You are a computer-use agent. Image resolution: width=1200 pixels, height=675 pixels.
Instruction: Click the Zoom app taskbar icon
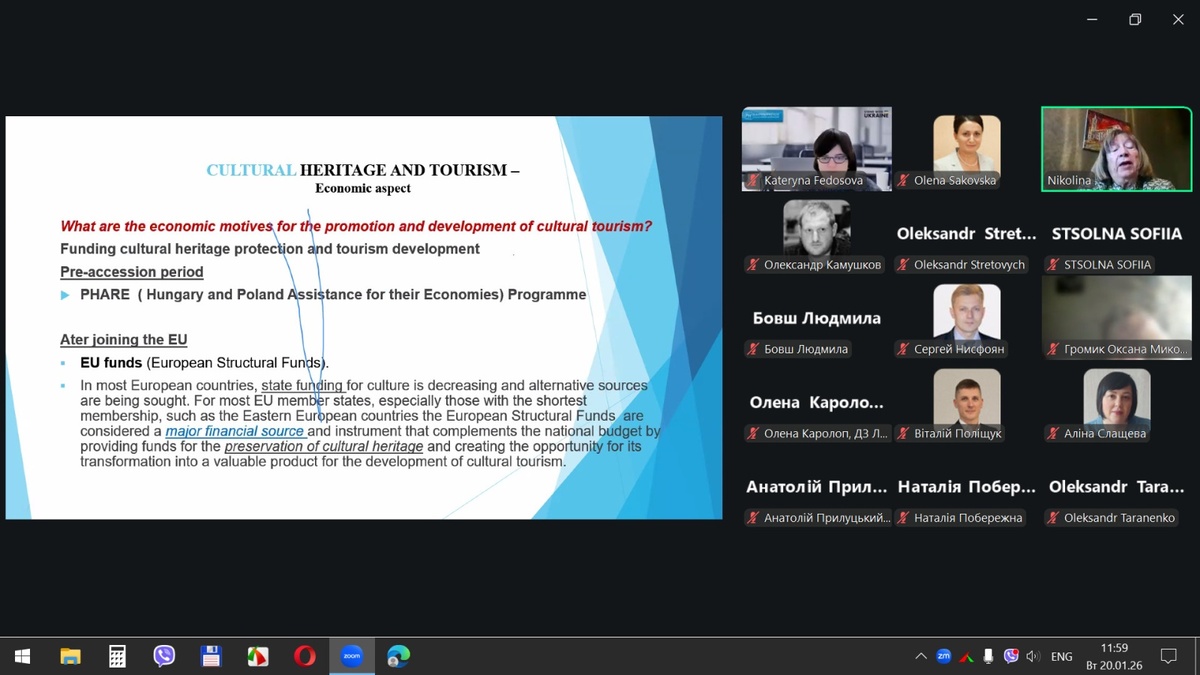(x=351, y=656)
